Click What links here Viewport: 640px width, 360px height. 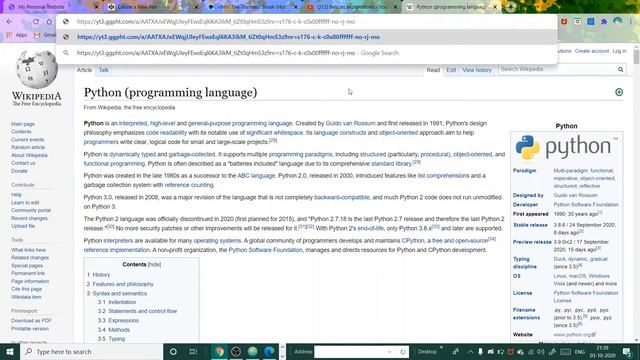[28, 250]
